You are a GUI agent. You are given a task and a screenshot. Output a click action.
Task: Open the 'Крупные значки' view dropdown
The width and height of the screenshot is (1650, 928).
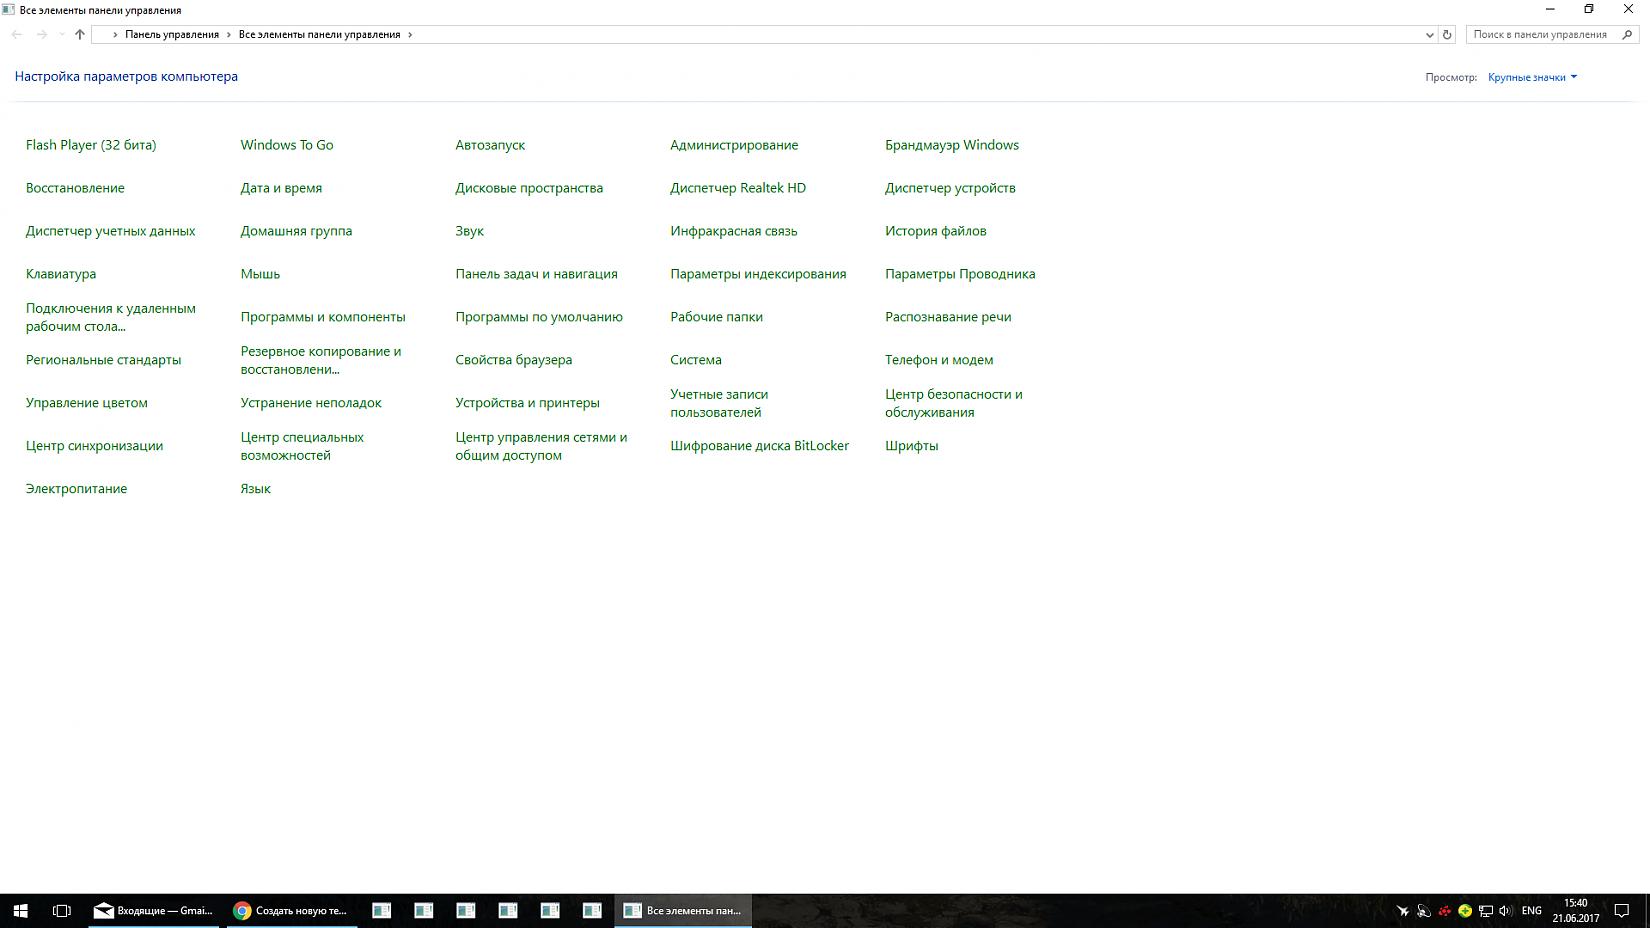coord(1532,77)
